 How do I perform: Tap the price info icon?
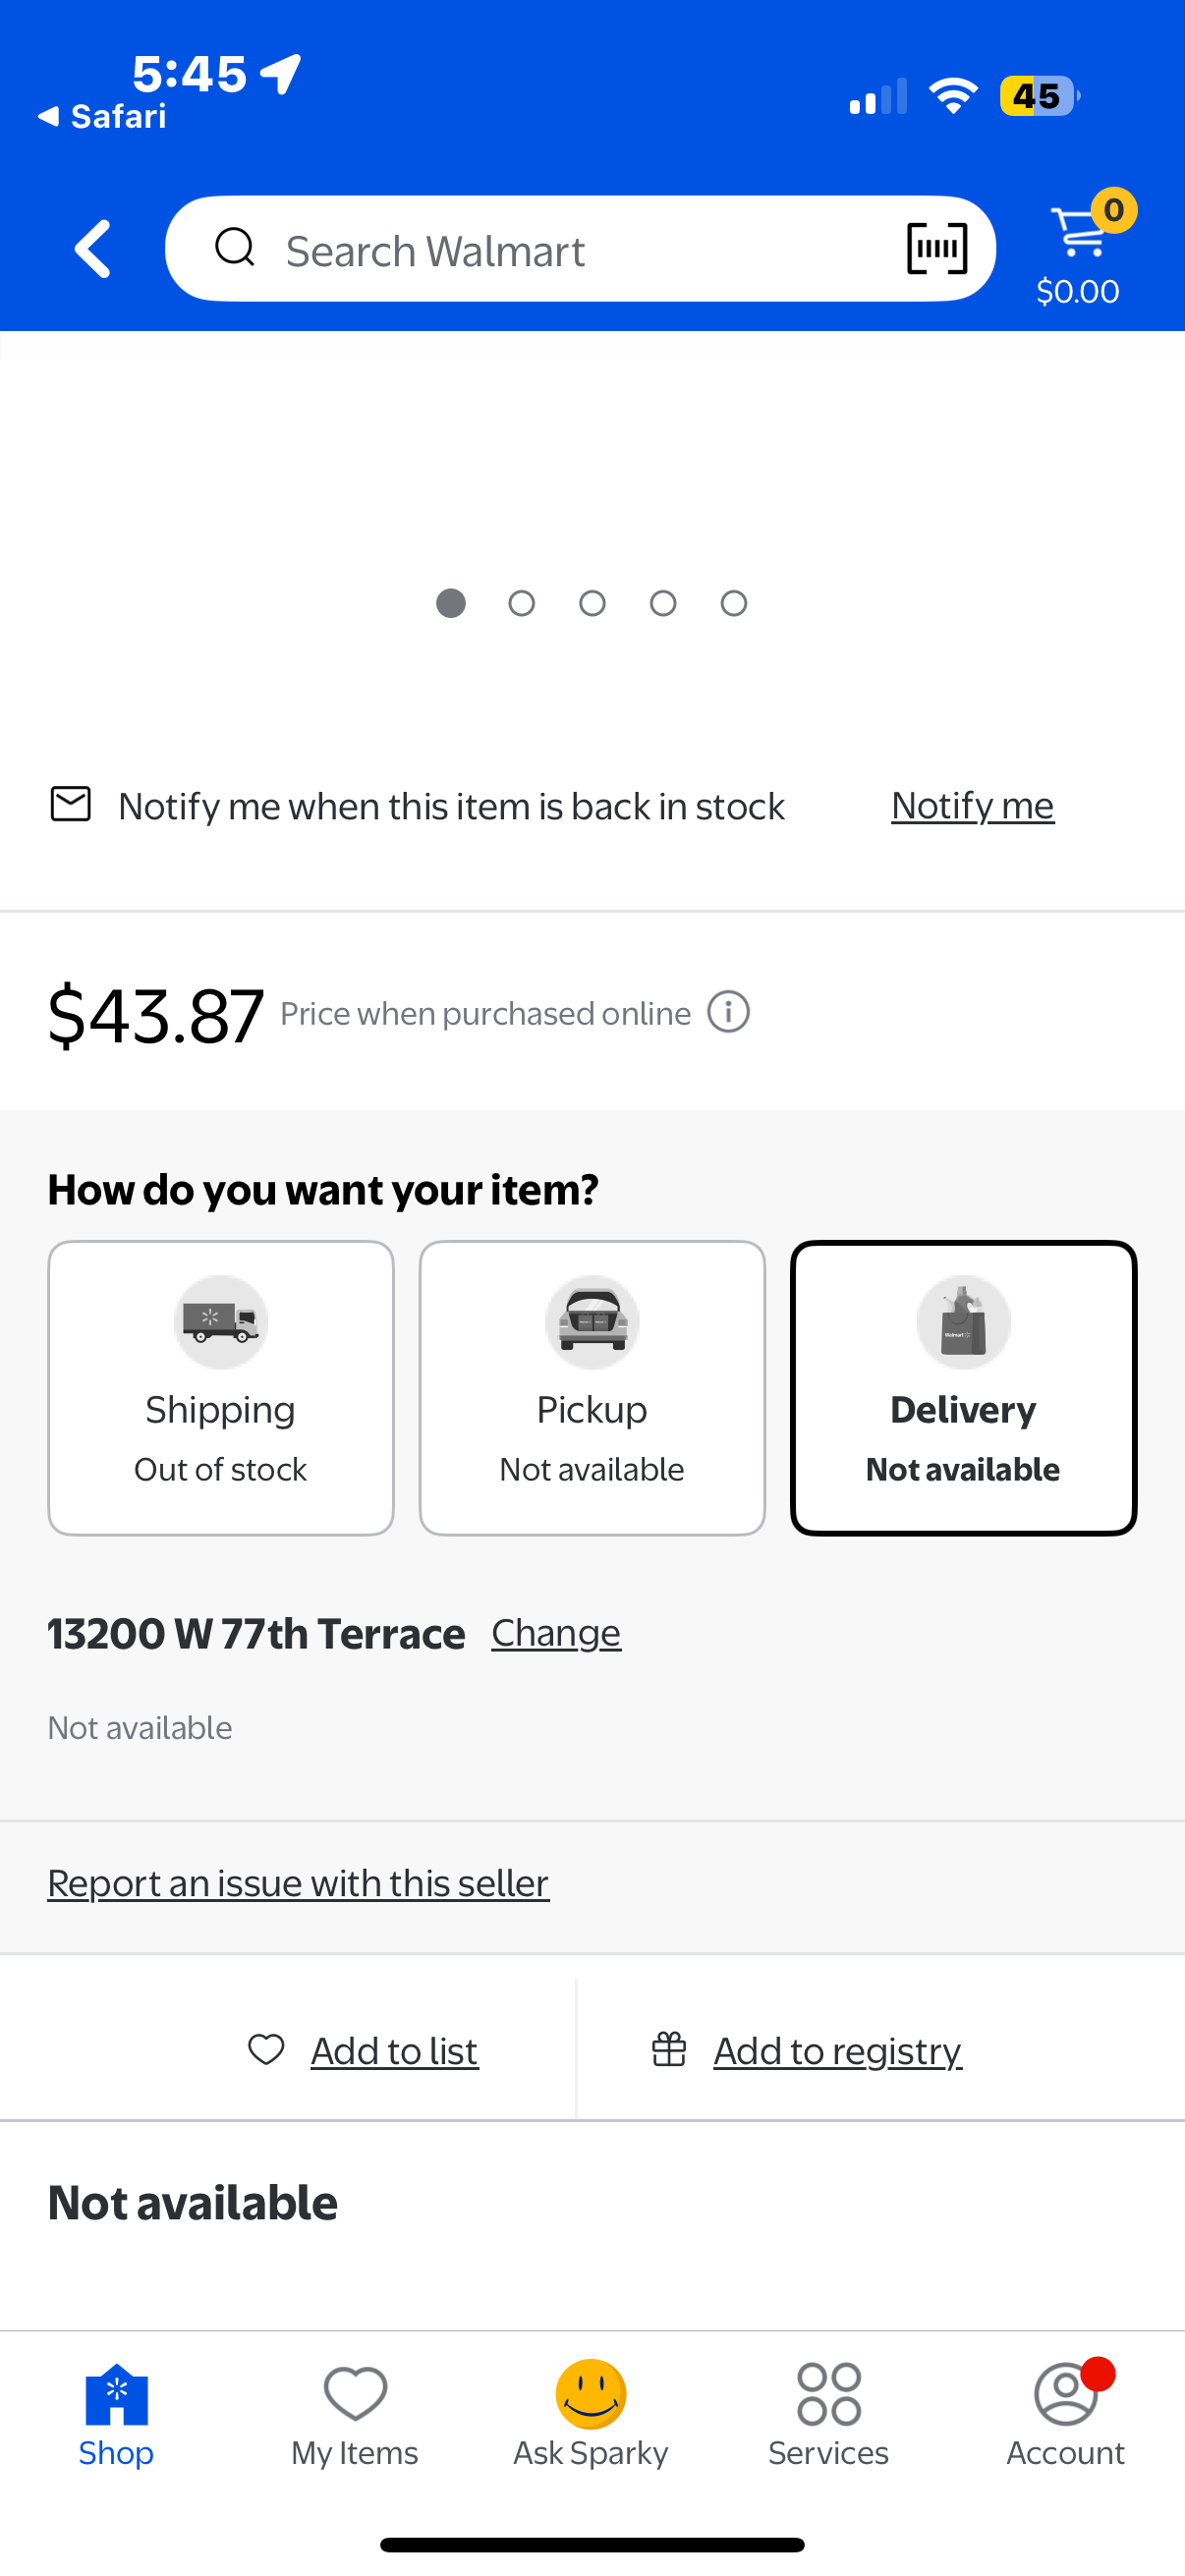(x=728, y=1012)
